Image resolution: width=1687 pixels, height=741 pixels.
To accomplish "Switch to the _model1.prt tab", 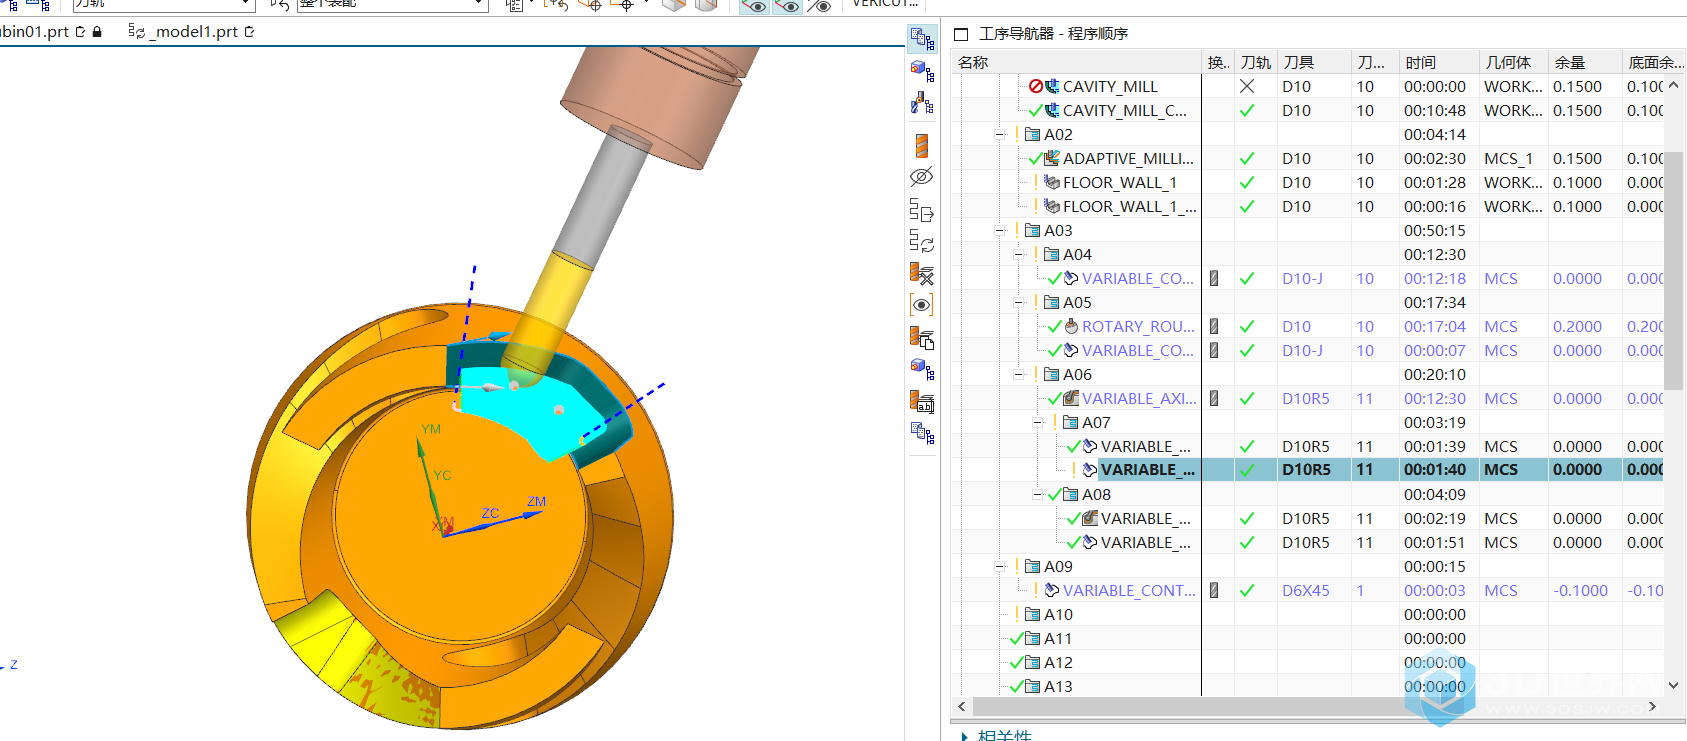I will (x=196, y=32).
